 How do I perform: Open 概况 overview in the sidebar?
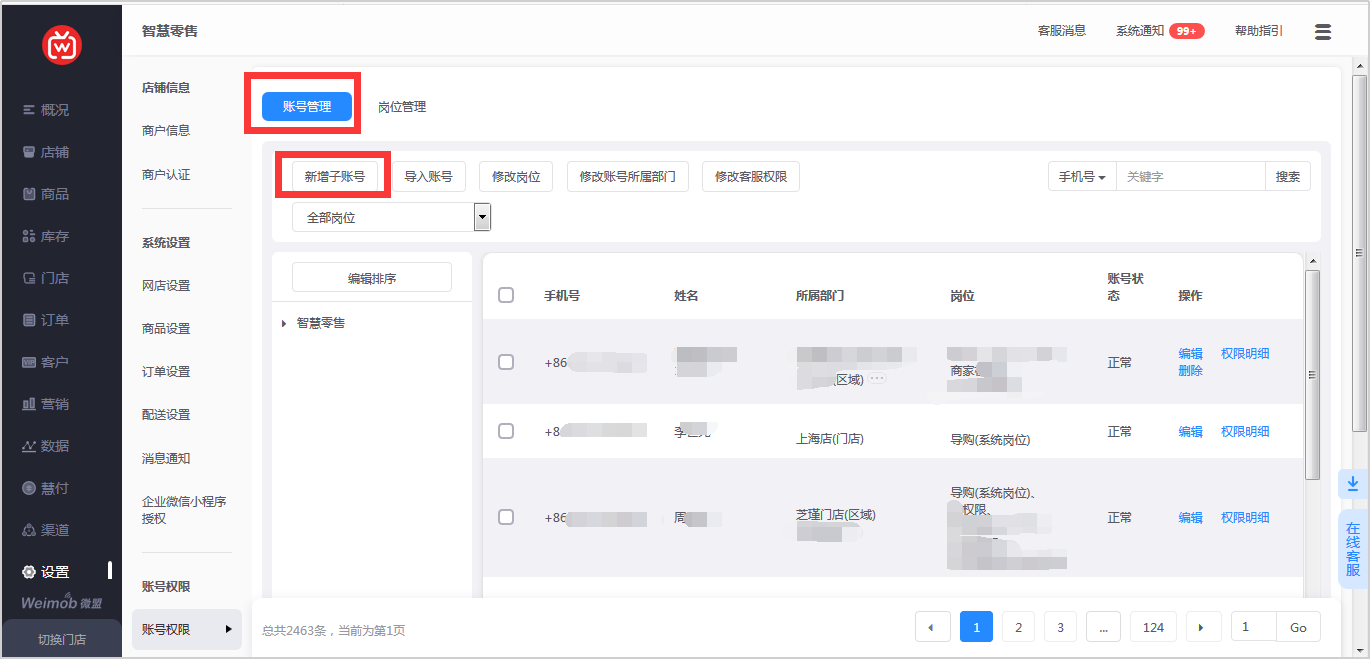pos(46,110)
